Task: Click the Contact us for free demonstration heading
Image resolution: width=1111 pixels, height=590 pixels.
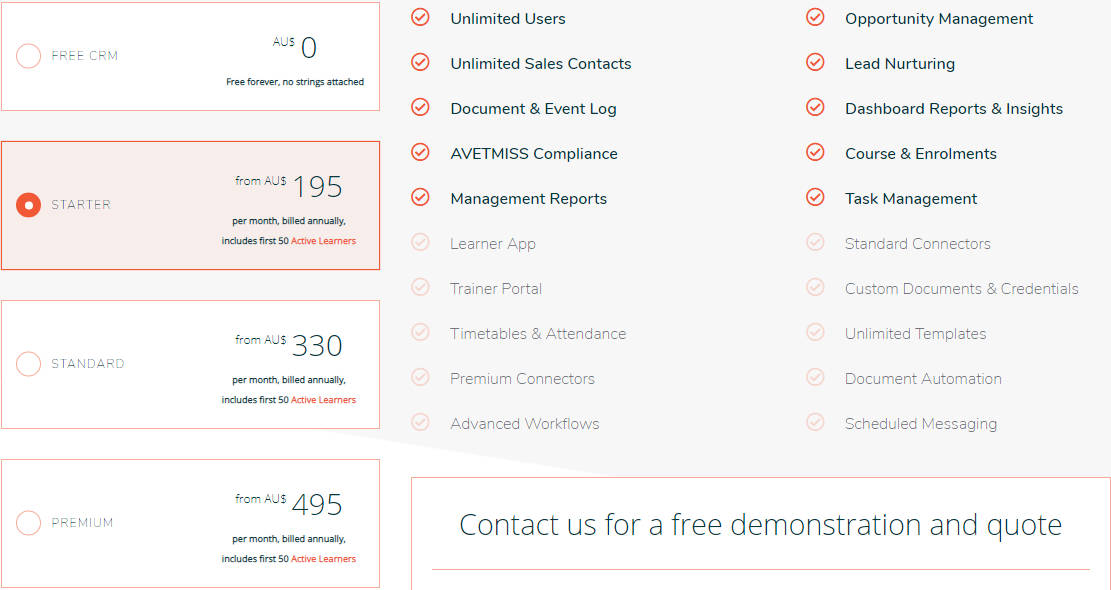Action: coord(760,524)
